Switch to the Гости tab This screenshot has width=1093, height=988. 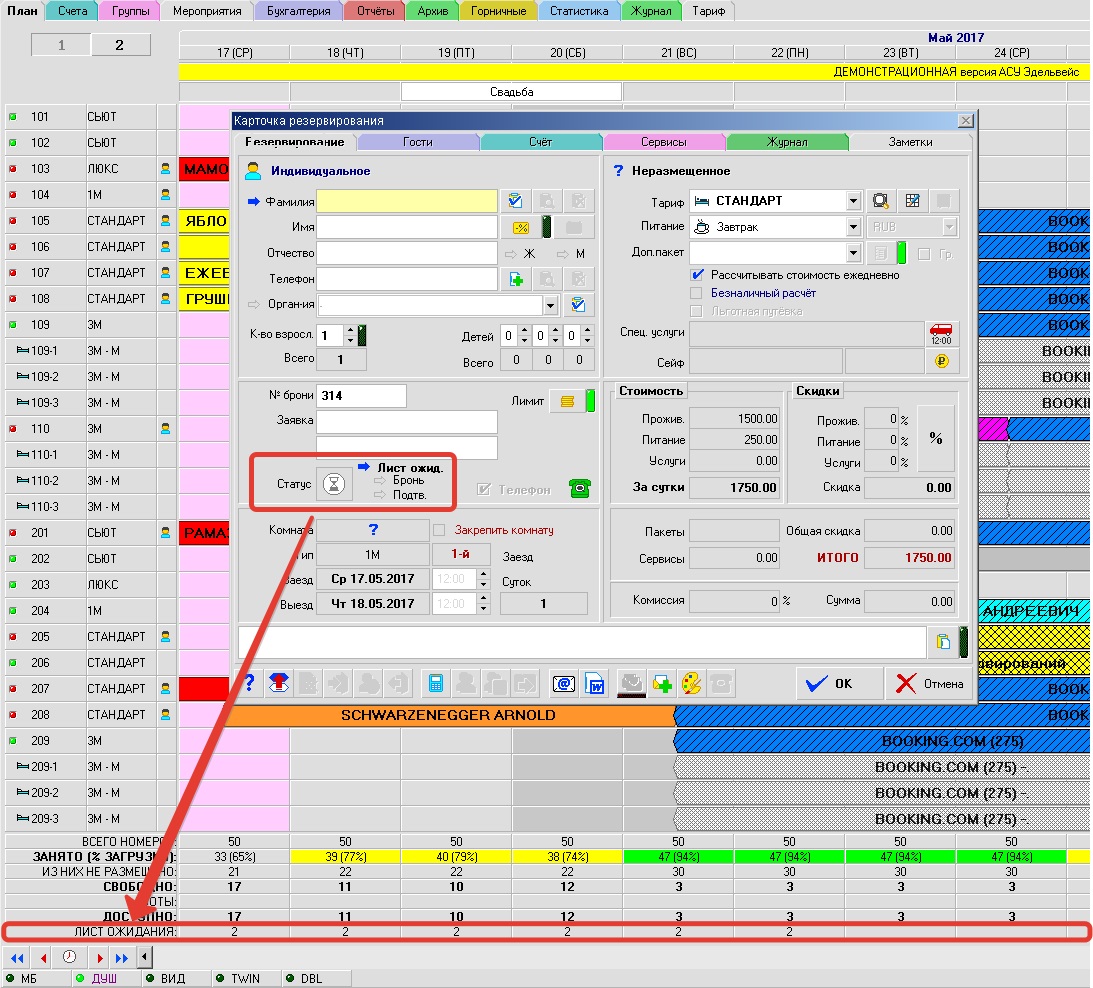(x=418, y=142)
